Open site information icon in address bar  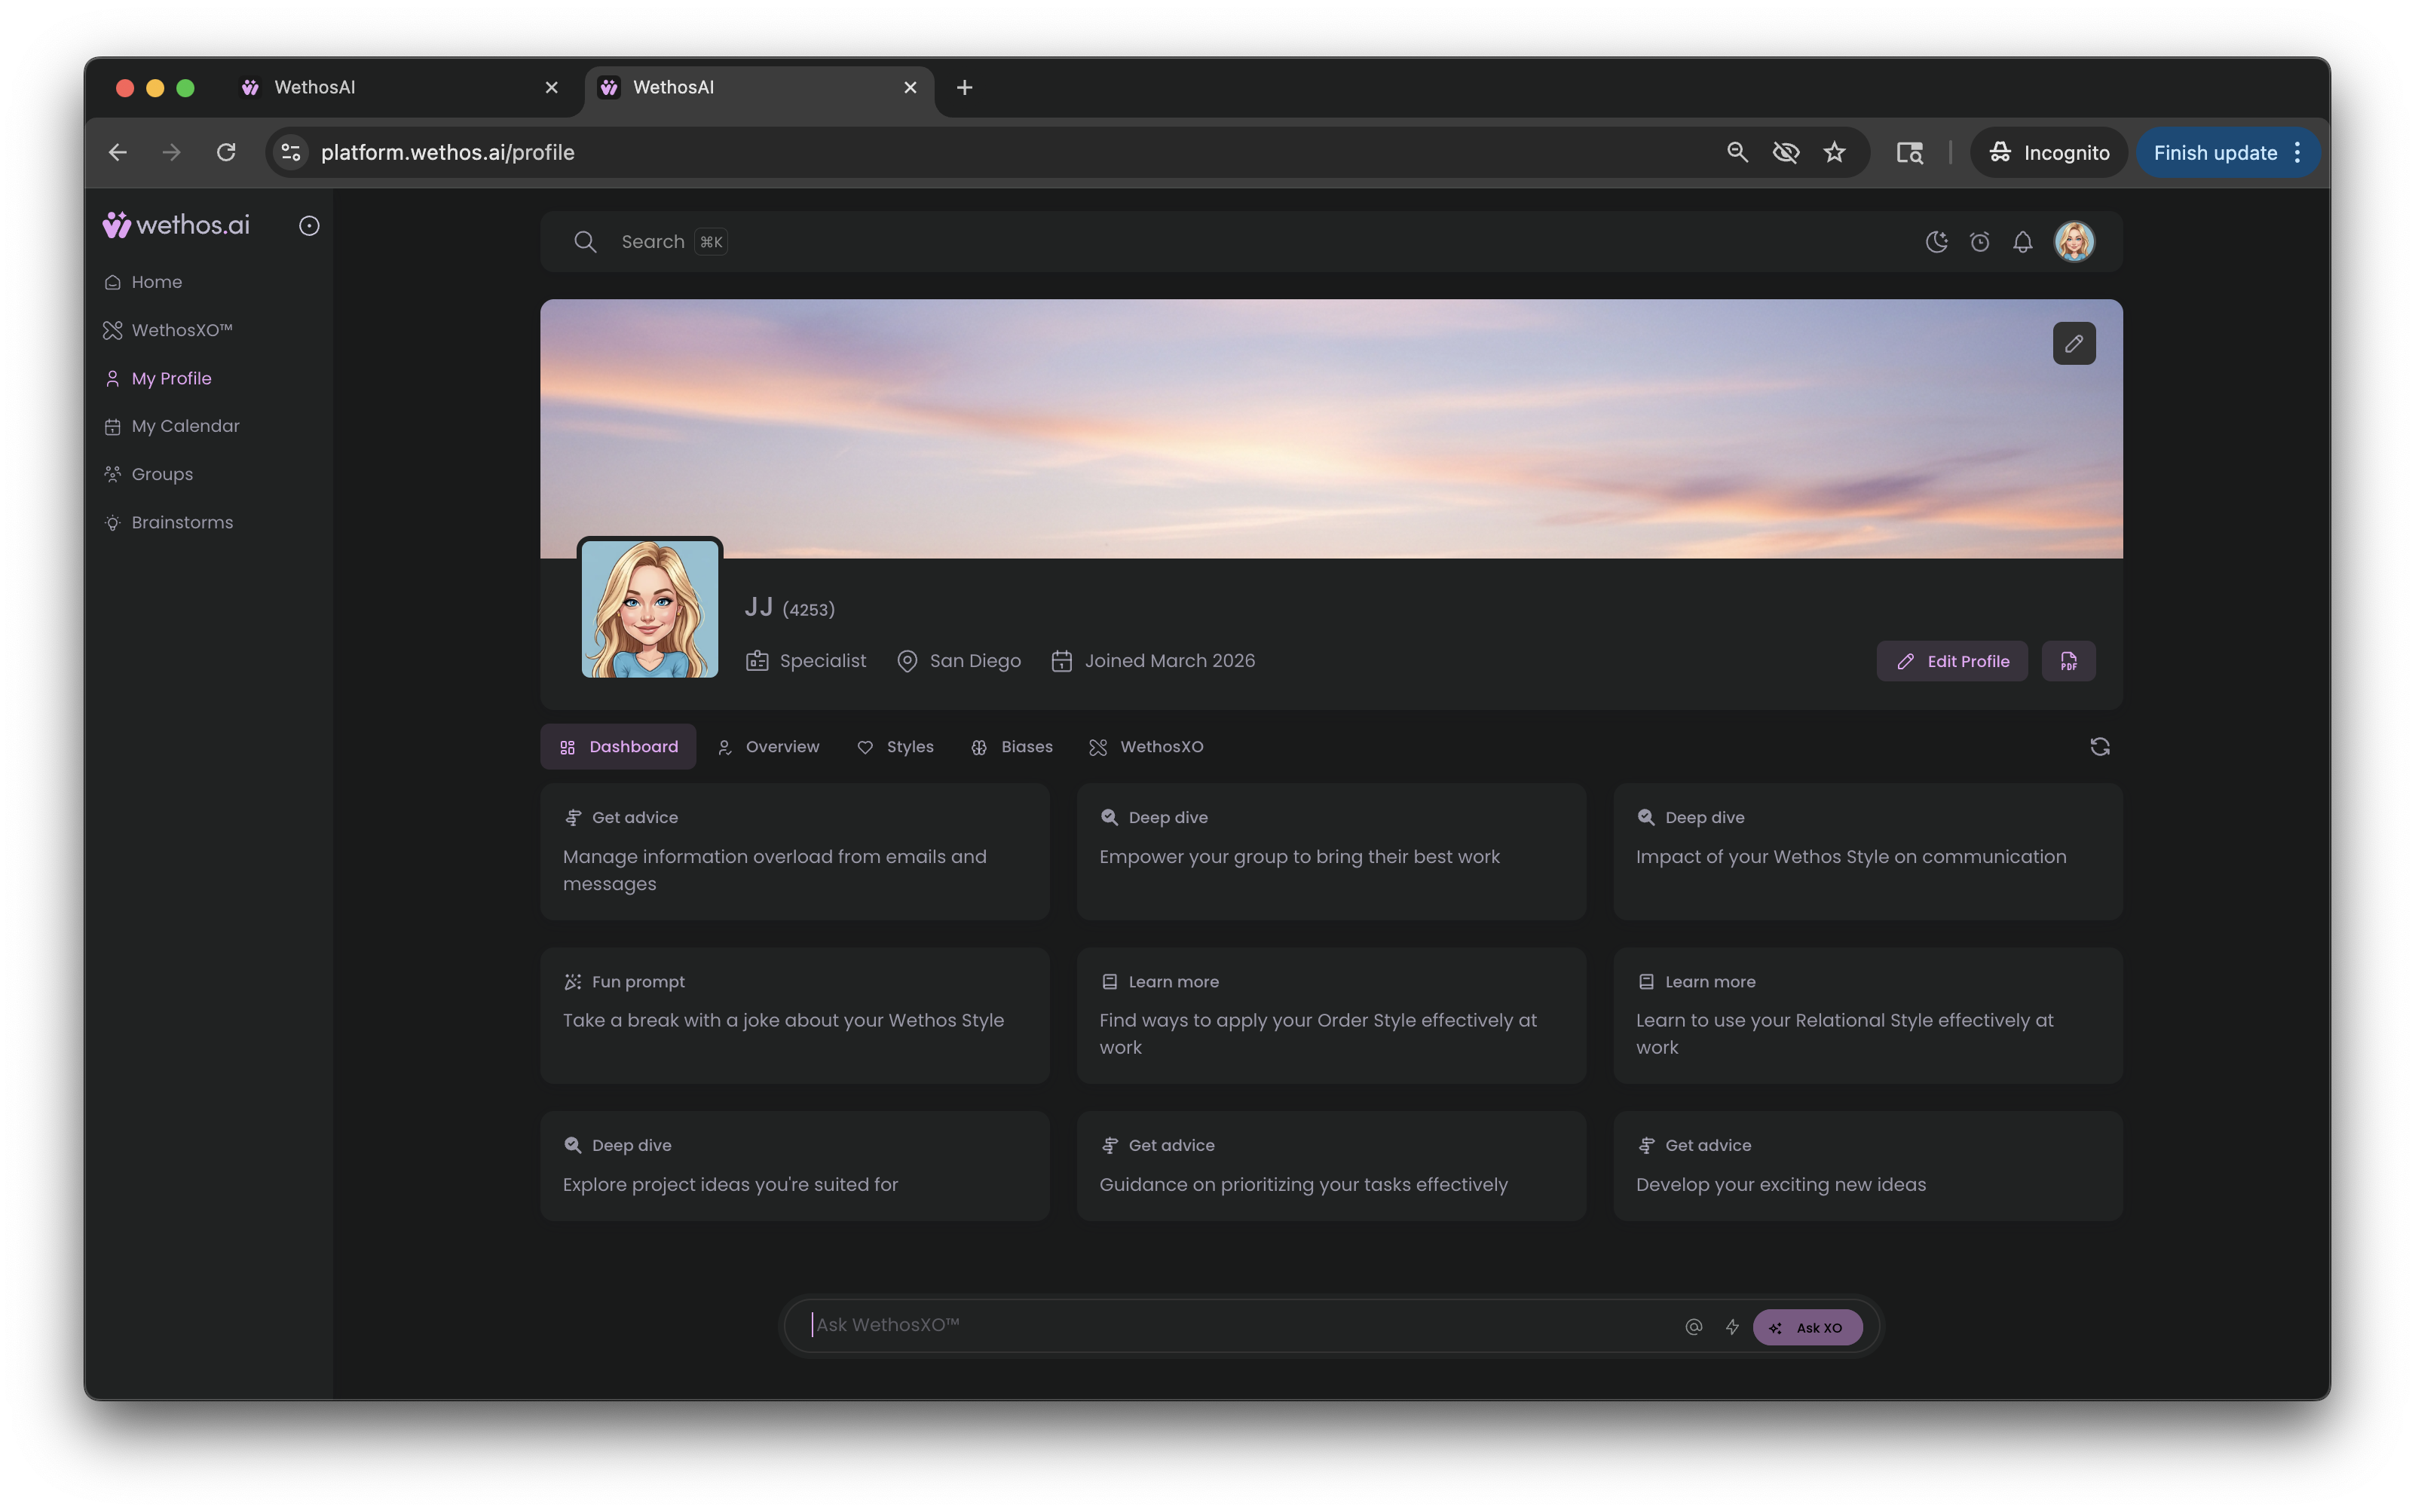point(291,152)
